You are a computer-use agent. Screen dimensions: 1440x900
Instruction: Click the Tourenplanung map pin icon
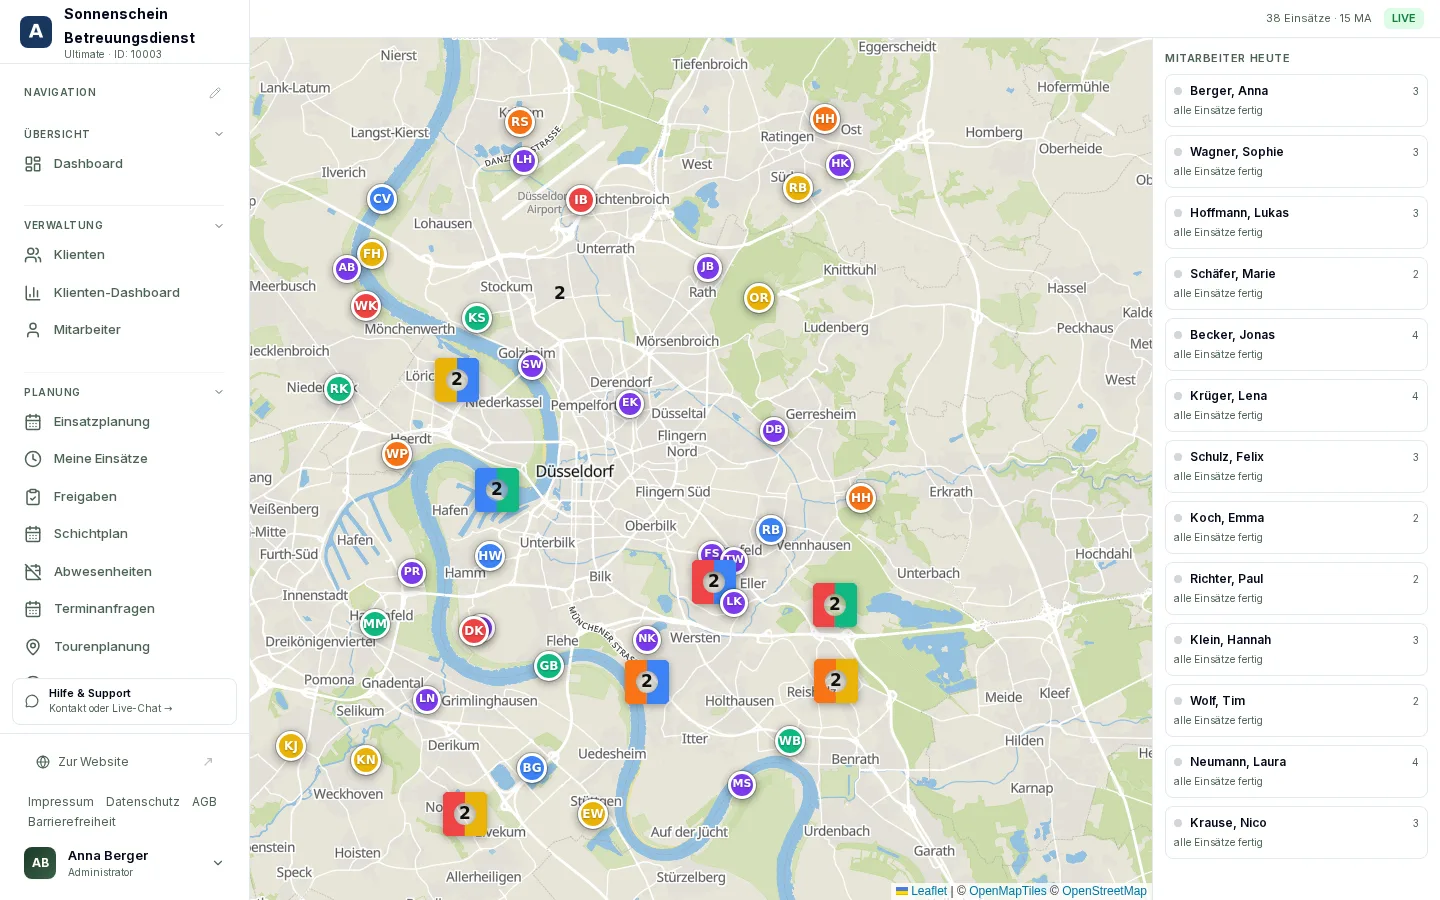click(x=33, y=647)
